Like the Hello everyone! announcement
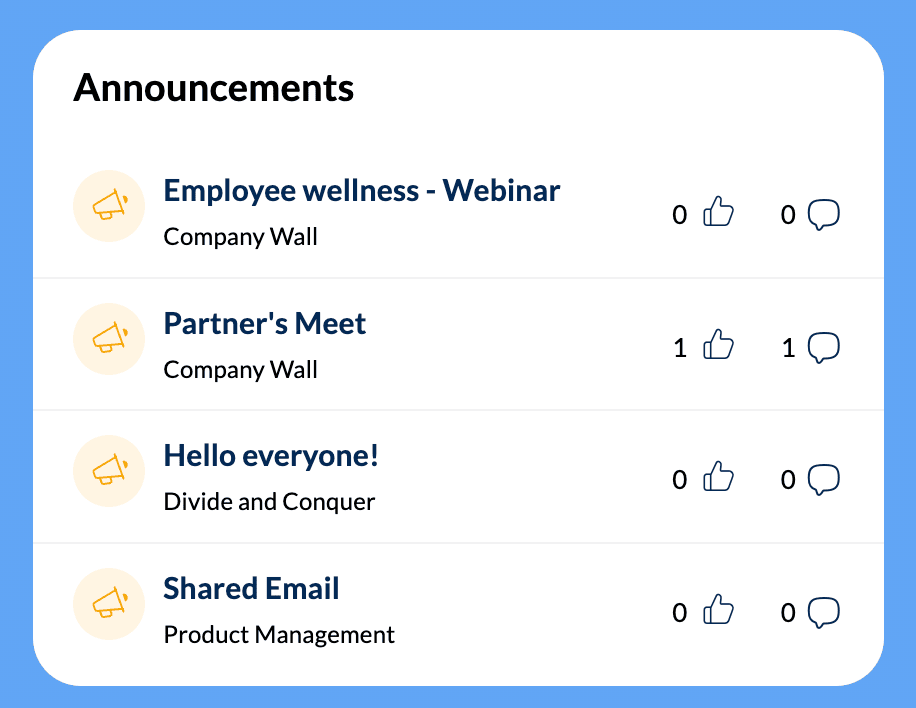Image resolution: width=916 pixels, height=708 pixels. [x=718, y=478]
